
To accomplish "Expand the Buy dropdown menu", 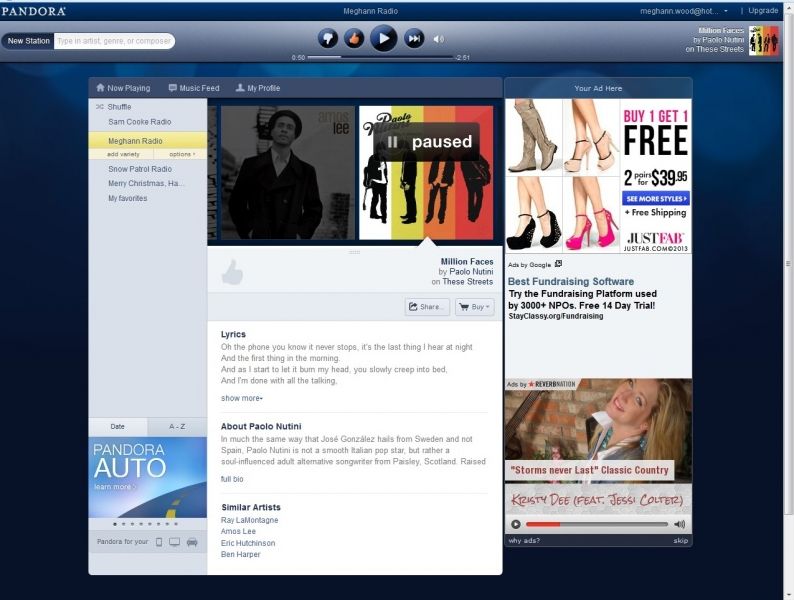I will point(475,307).
